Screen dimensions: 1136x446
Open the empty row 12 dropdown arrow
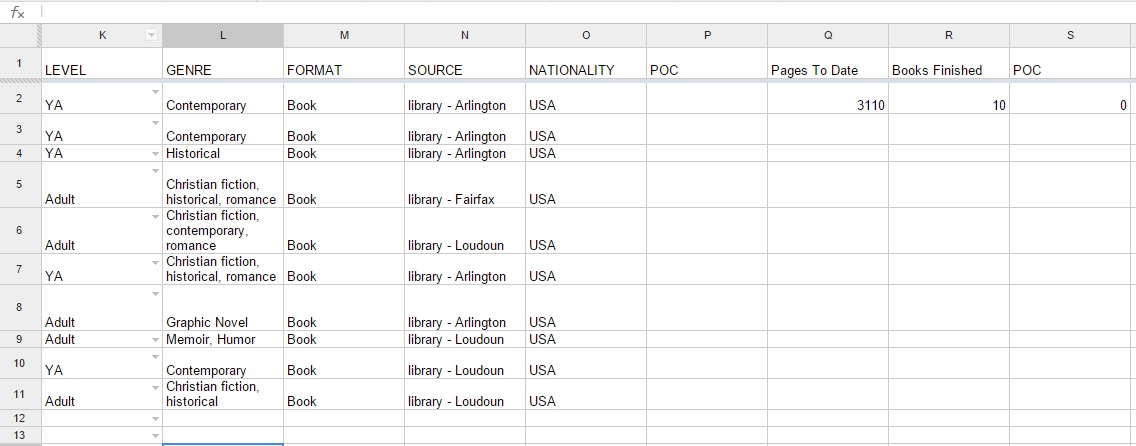pyautogui.click(x=155, y=418)
